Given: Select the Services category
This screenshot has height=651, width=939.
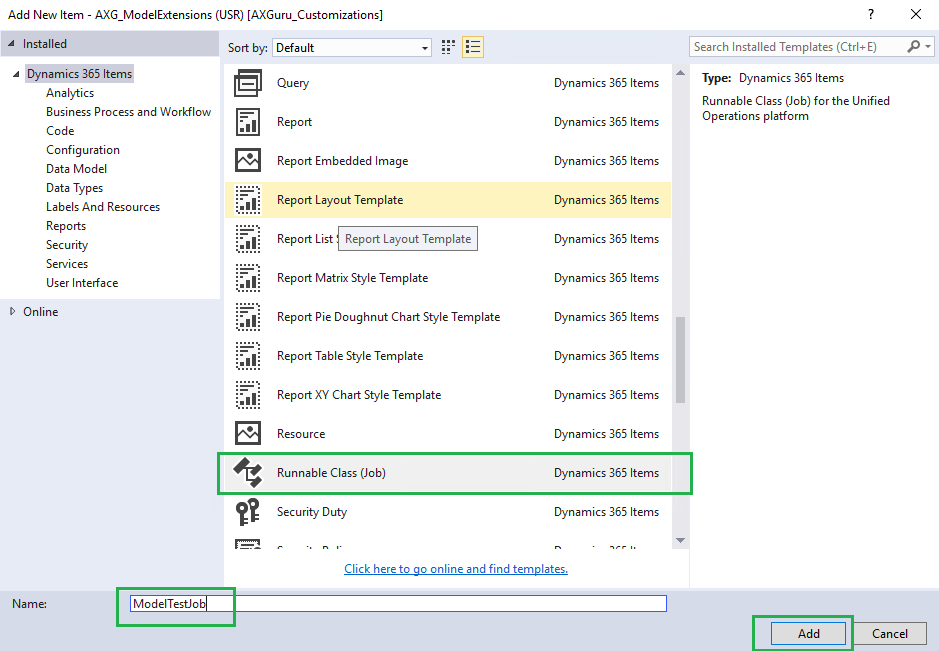Looking at the screenshot, I should click(x=66, y=264).
